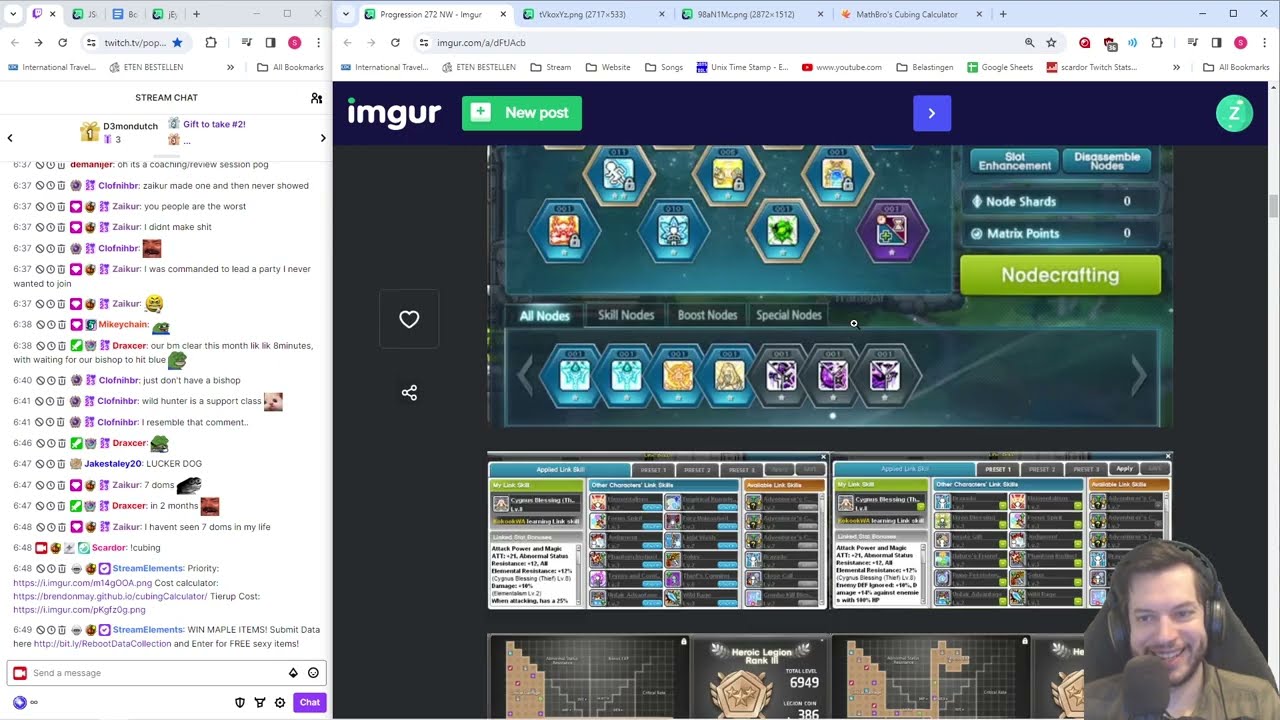Open the i.imgur.com/pKgfz0g.png link
Screen dimensions: 1280x720
pos(79,610)
